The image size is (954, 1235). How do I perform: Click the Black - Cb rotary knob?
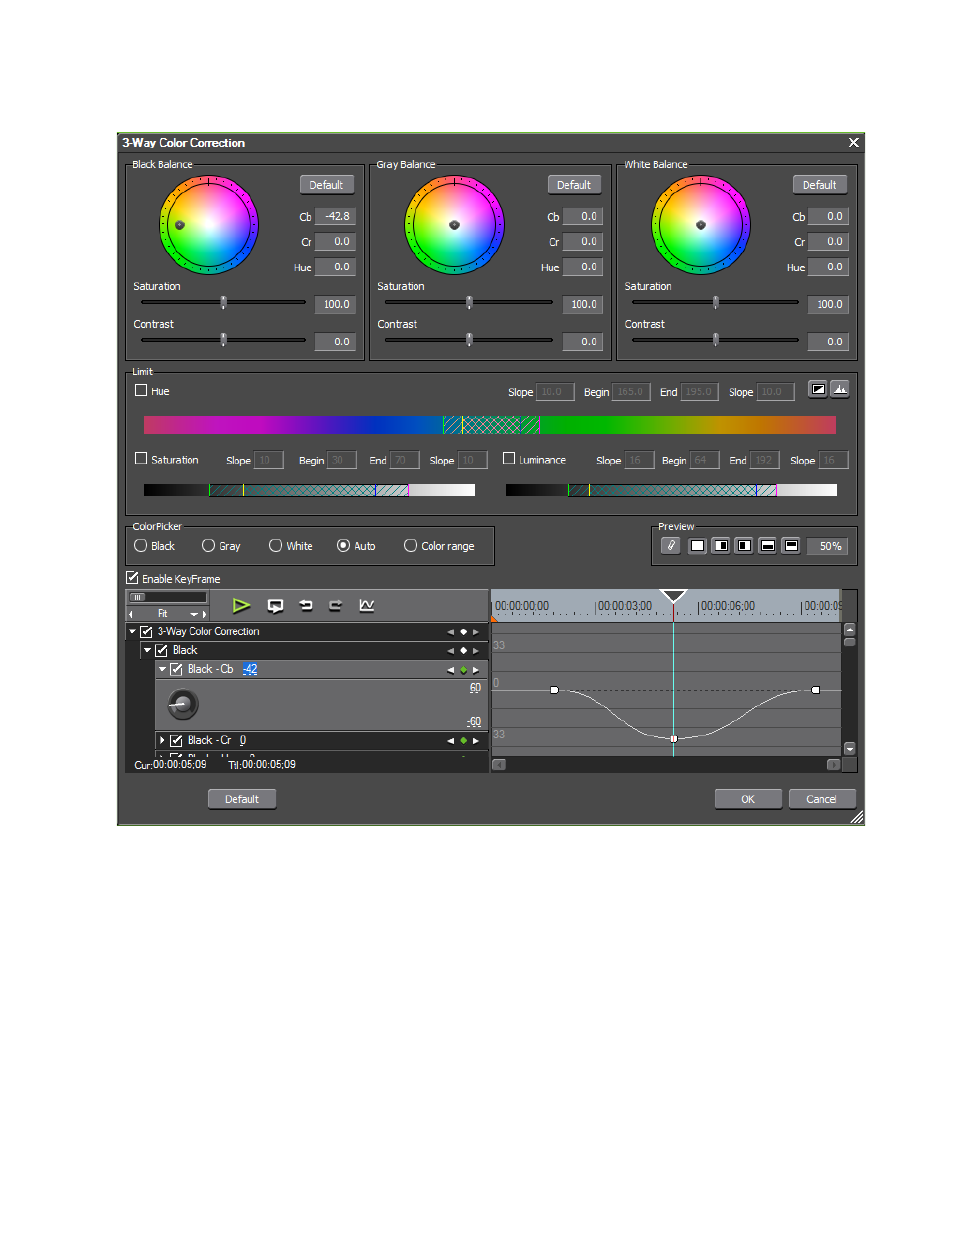pos(183,705)
